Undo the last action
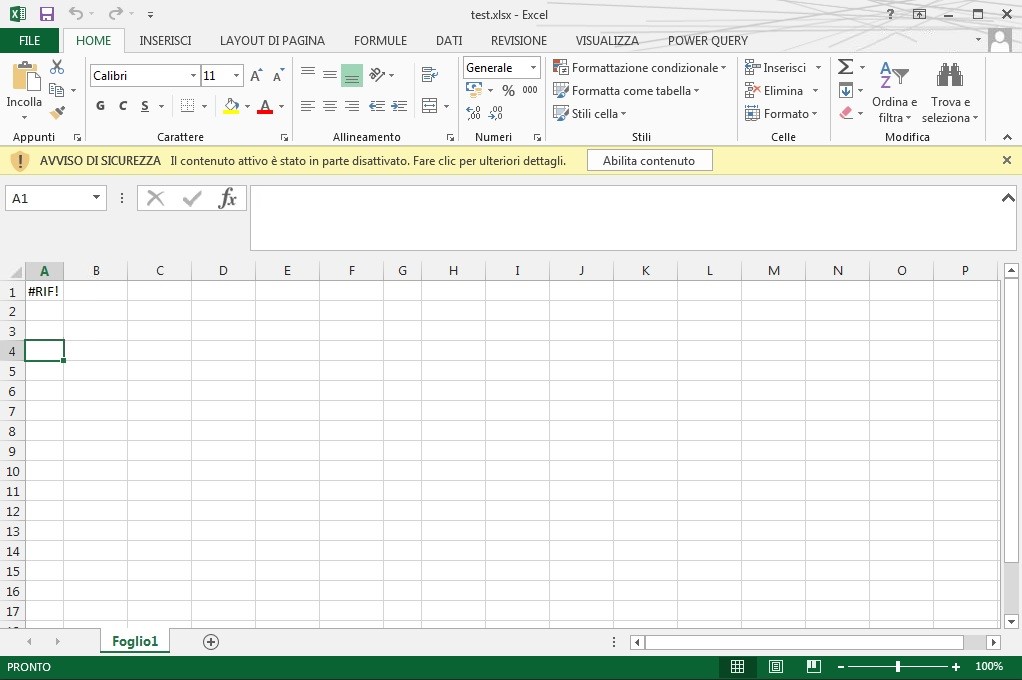This screenshot has height=680, width=1022. pos(76,14)
